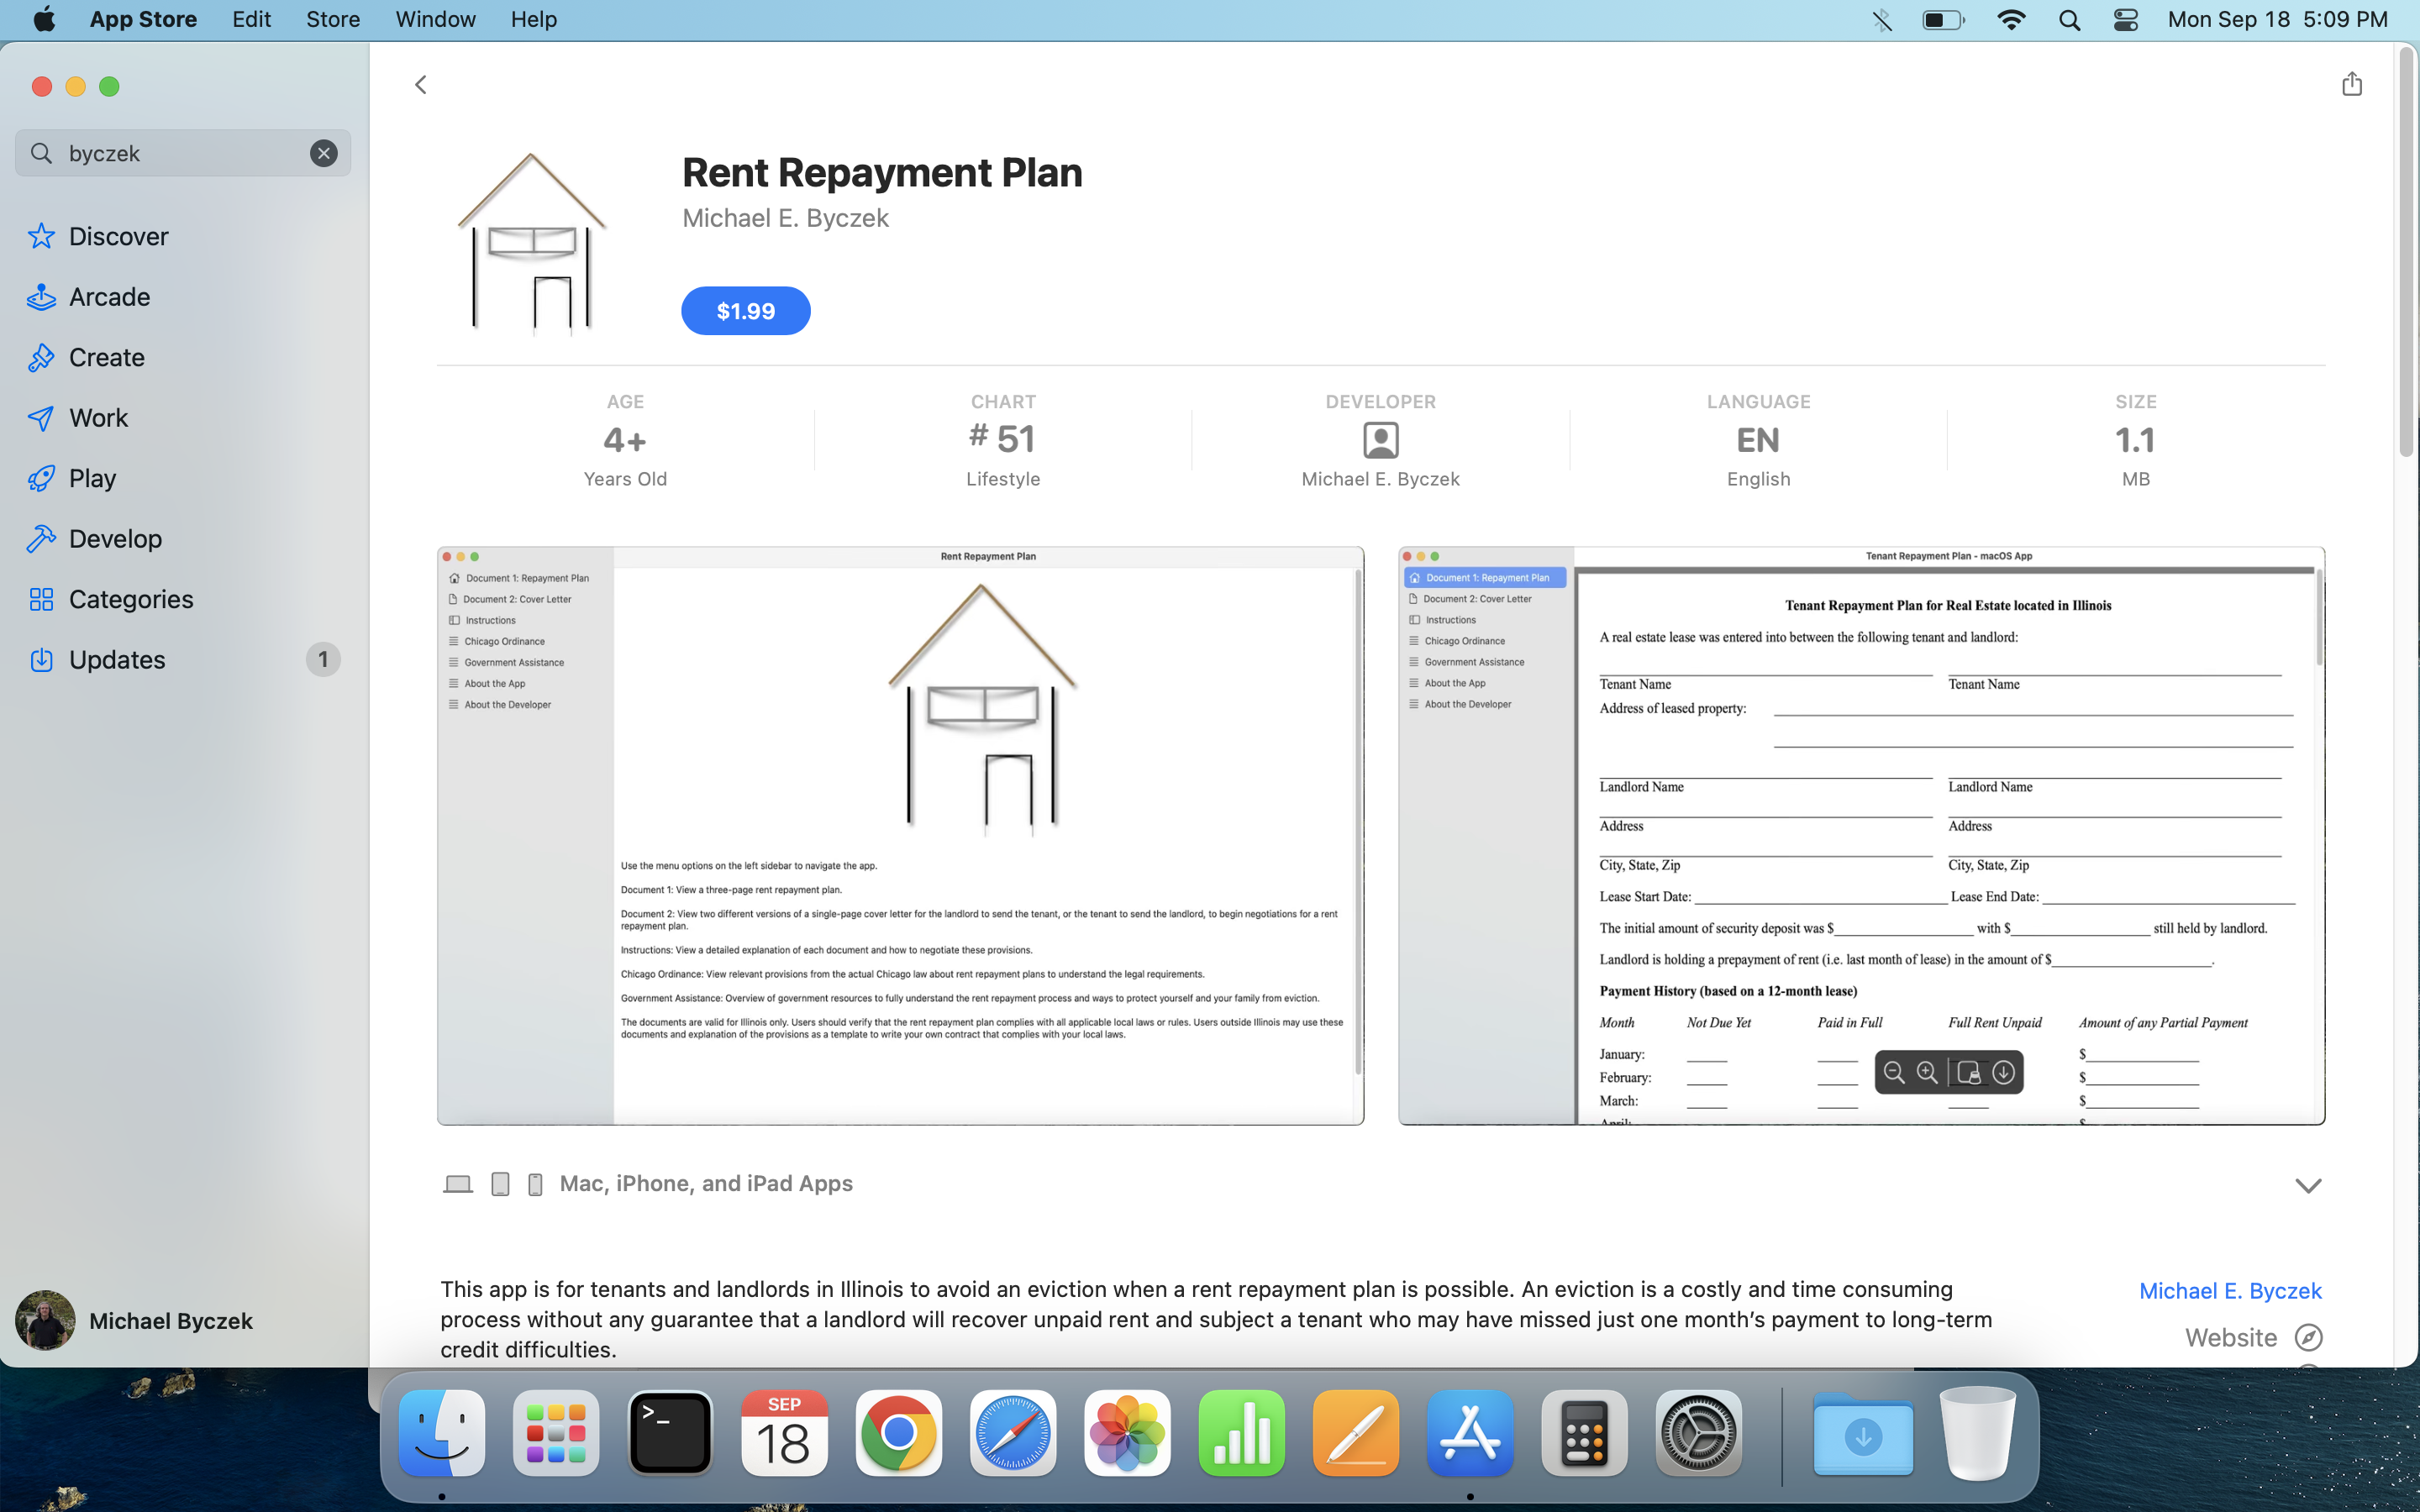Image resolution: width=2420 pixels, height=1512 pixels.
Task: Expand Mac, iPhone, and iPad Apps section
Action: [x=2307, y=1185]
